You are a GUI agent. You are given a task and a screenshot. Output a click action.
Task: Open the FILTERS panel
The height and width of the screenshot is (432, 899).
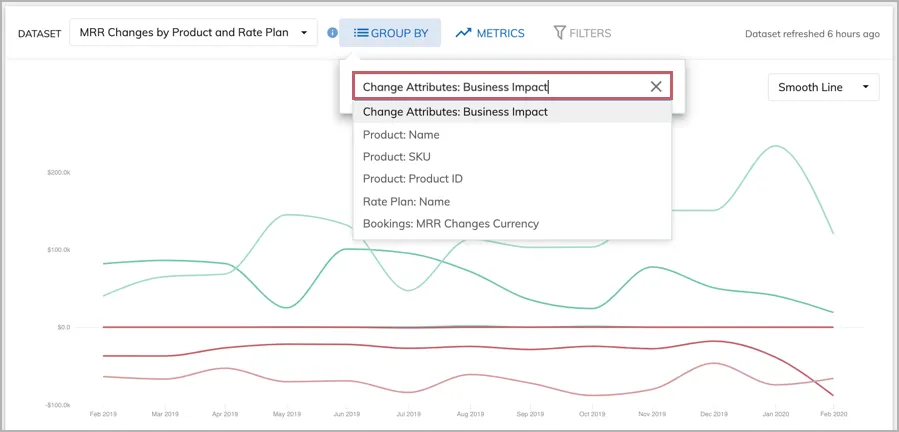tap(582, 33)
